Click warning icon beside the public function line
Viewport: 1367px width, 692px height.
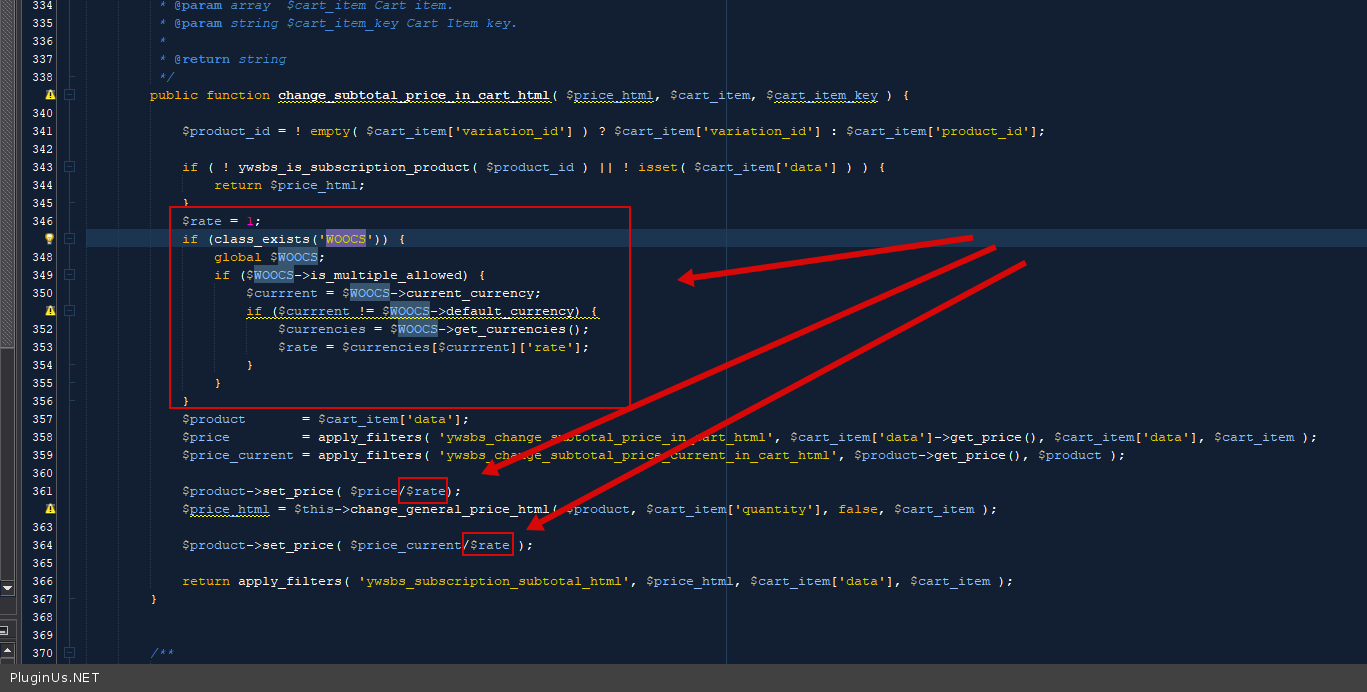(x=50, y=95)
